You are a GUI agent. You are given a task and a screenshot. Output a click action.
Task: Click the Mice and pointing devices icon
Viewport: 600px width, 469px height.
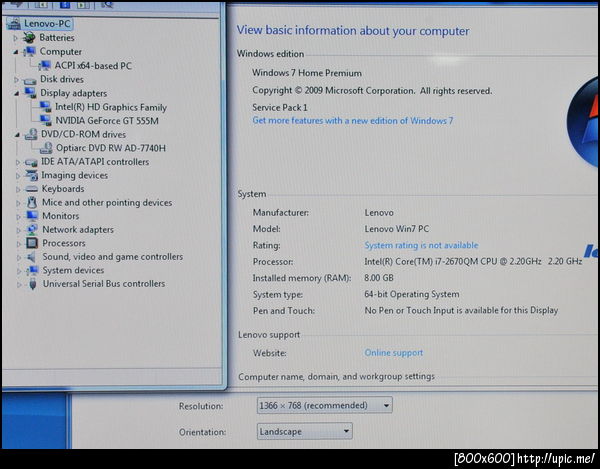[x=32, y=202]
